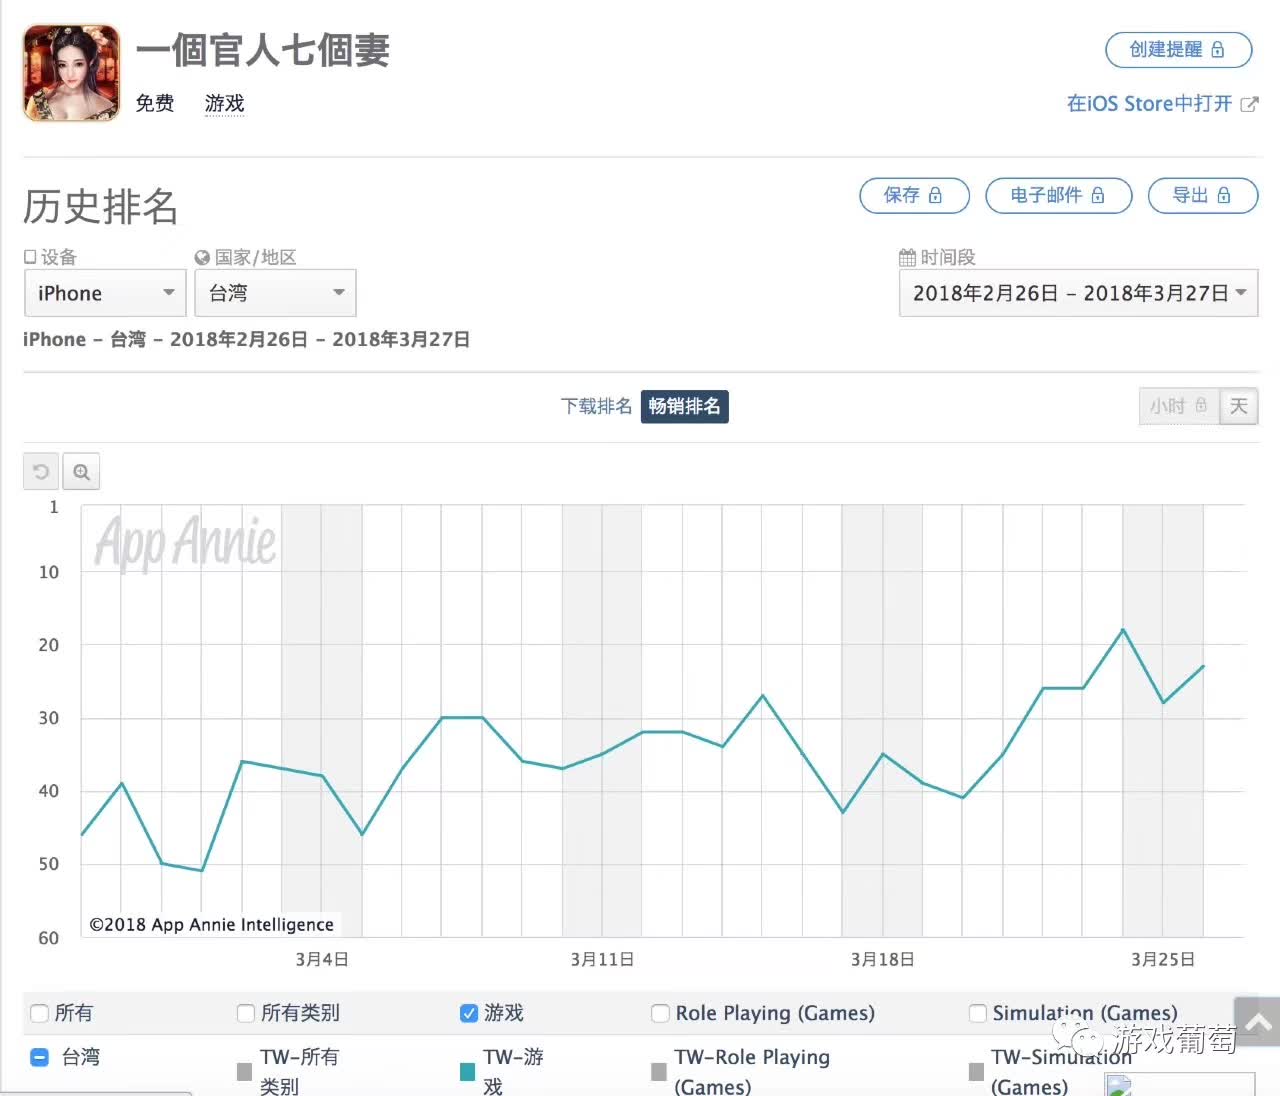This screenshot has height=1096, width=1280.
Task: Expand the date range picker
Action: pos(1078,293)
